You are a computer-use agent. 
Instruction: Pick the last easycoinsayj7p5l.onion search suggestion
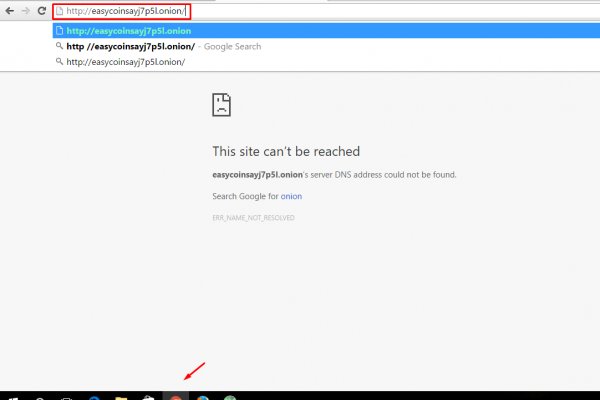(x=125, y=62)
